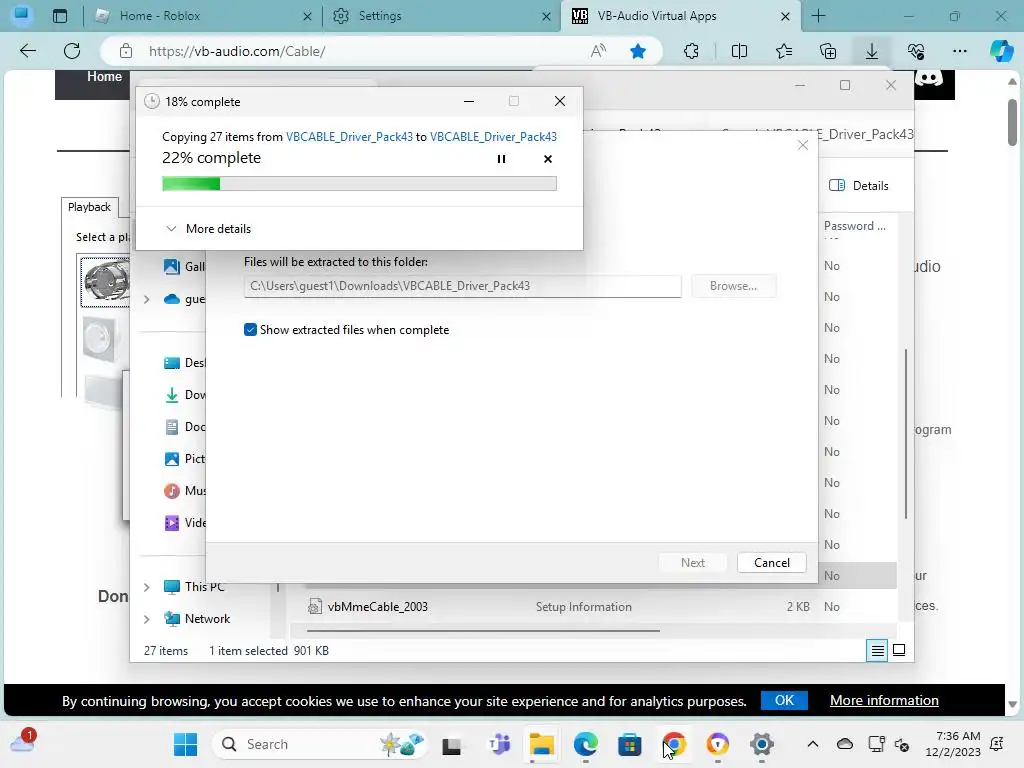Screen dimensions: 1024x768
Task: Open Browser essentials heart icon
Action: pyautogui.click(x=916, y=51)
